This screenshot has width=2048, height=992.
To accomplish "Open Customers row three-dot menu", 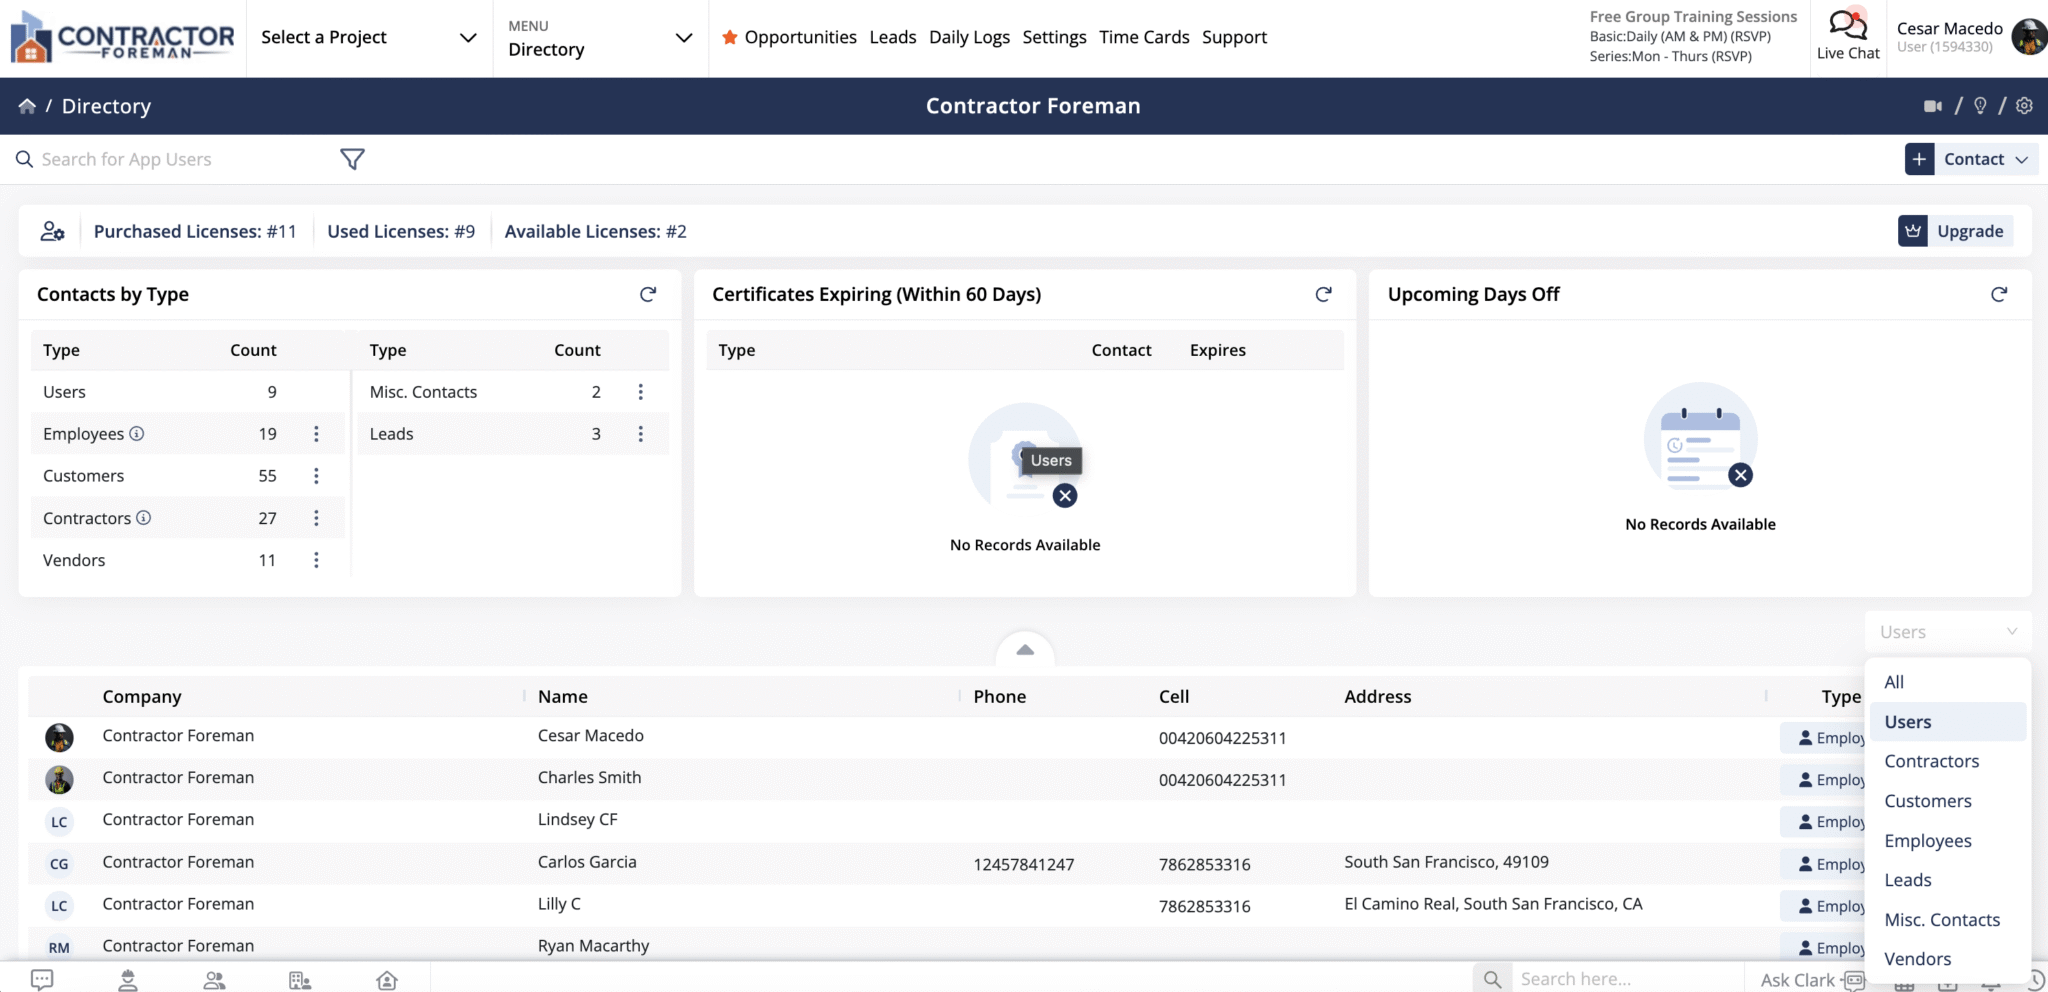I will [316, 476].
